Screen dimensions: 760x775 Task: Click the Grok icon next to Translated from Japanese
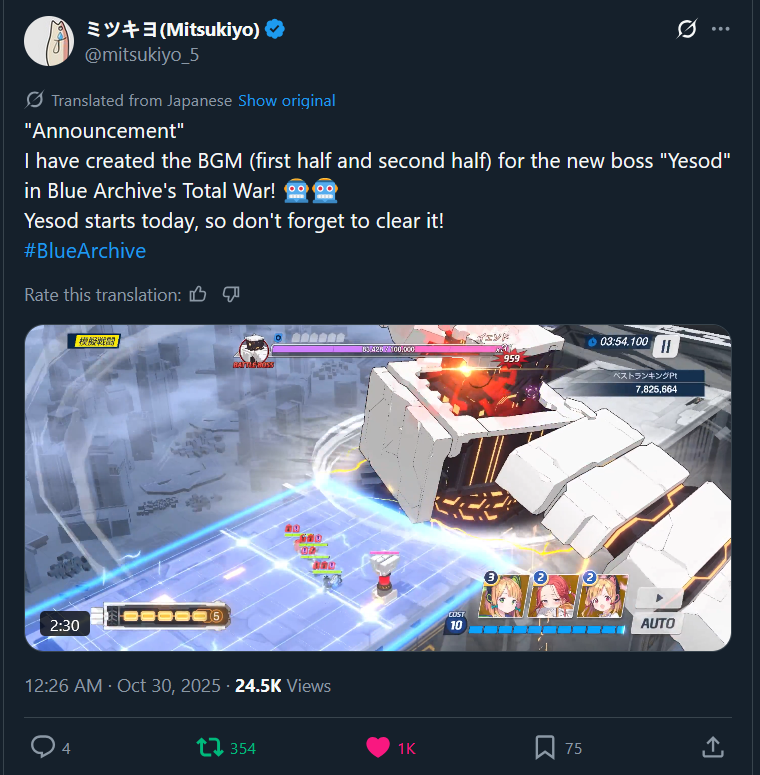coord(35,100)
